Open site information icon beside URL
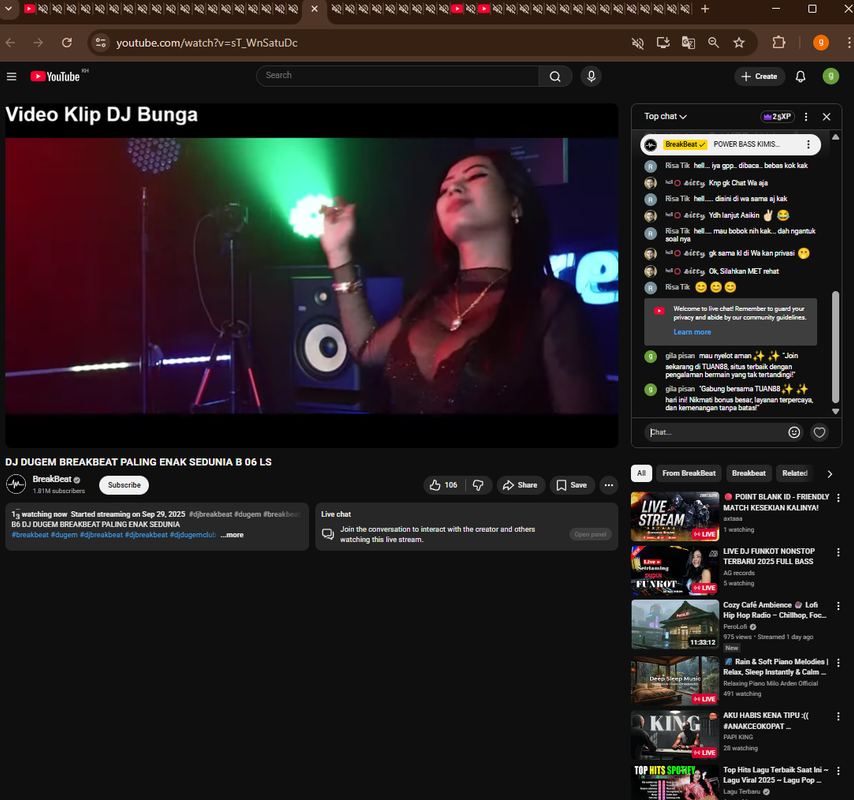Viewport: 854px width, 800px height. coord(101,42)
